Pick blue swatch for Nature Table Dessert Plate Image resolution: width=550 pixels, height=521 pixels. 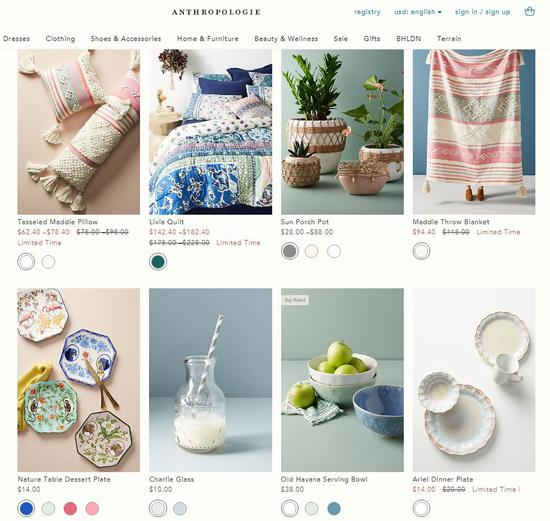26,508
